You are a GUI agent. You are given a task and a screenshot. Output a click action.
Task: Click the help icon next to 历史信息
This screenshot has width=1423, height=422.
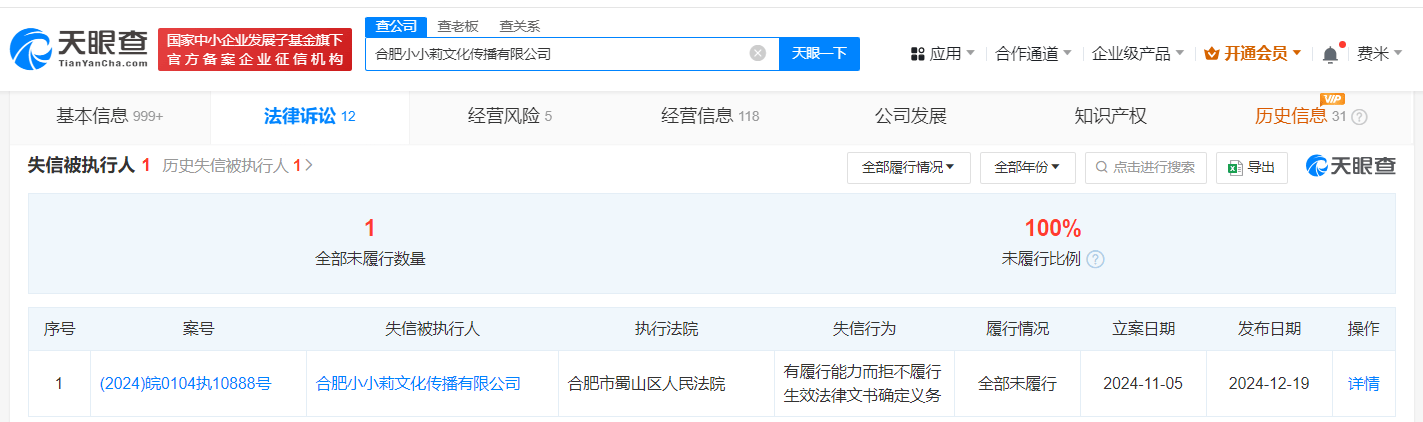tap(1359, 117)
